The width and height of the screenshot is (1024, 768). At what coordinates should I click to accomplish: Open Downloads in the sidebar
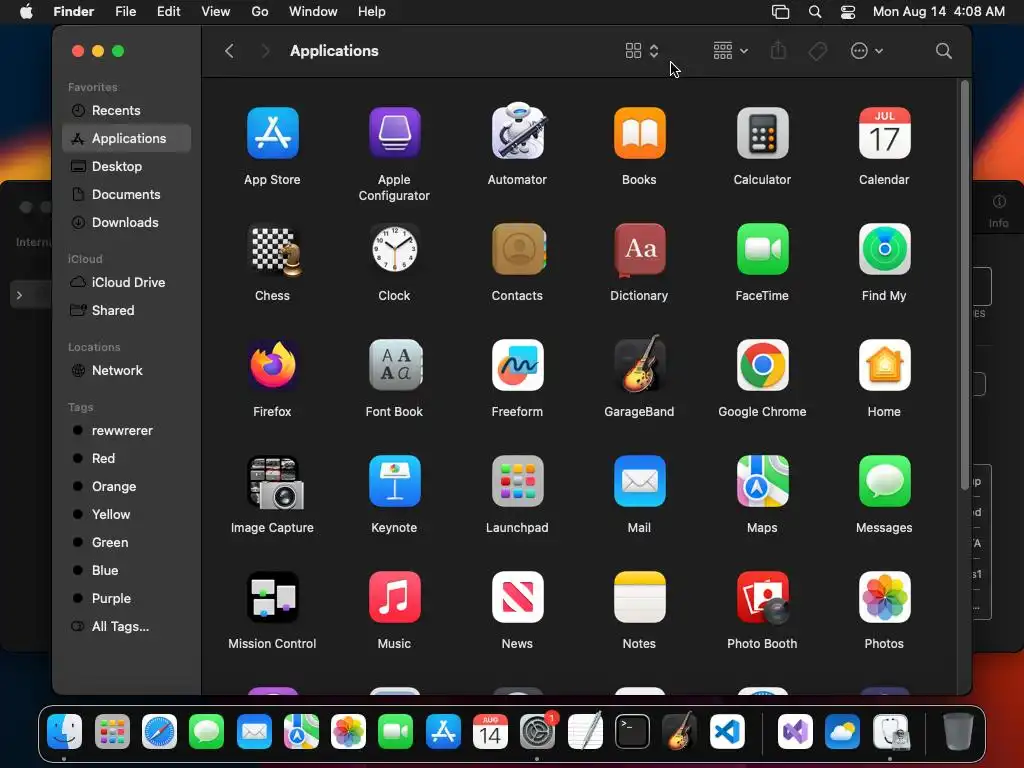pos(127,223)
